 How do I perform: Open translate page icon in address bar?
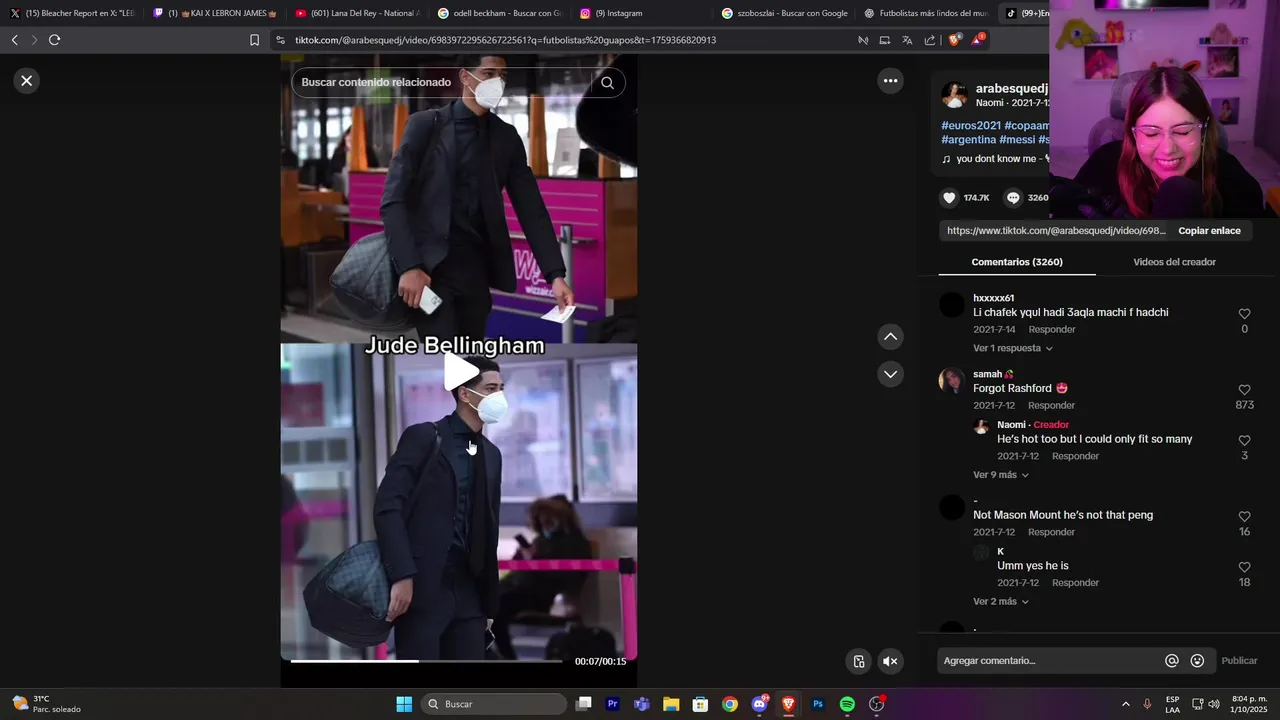point(907,40)
